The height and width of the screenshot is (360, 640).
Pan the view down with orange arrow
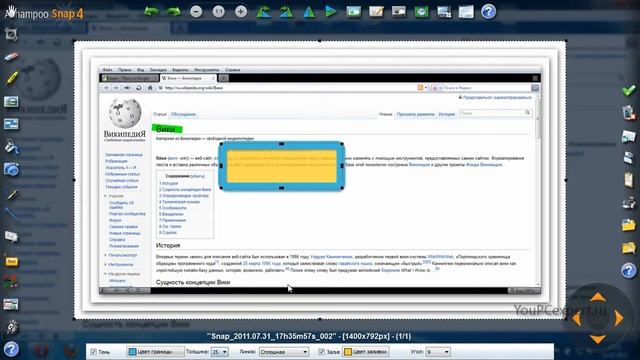tap(598, 339)
